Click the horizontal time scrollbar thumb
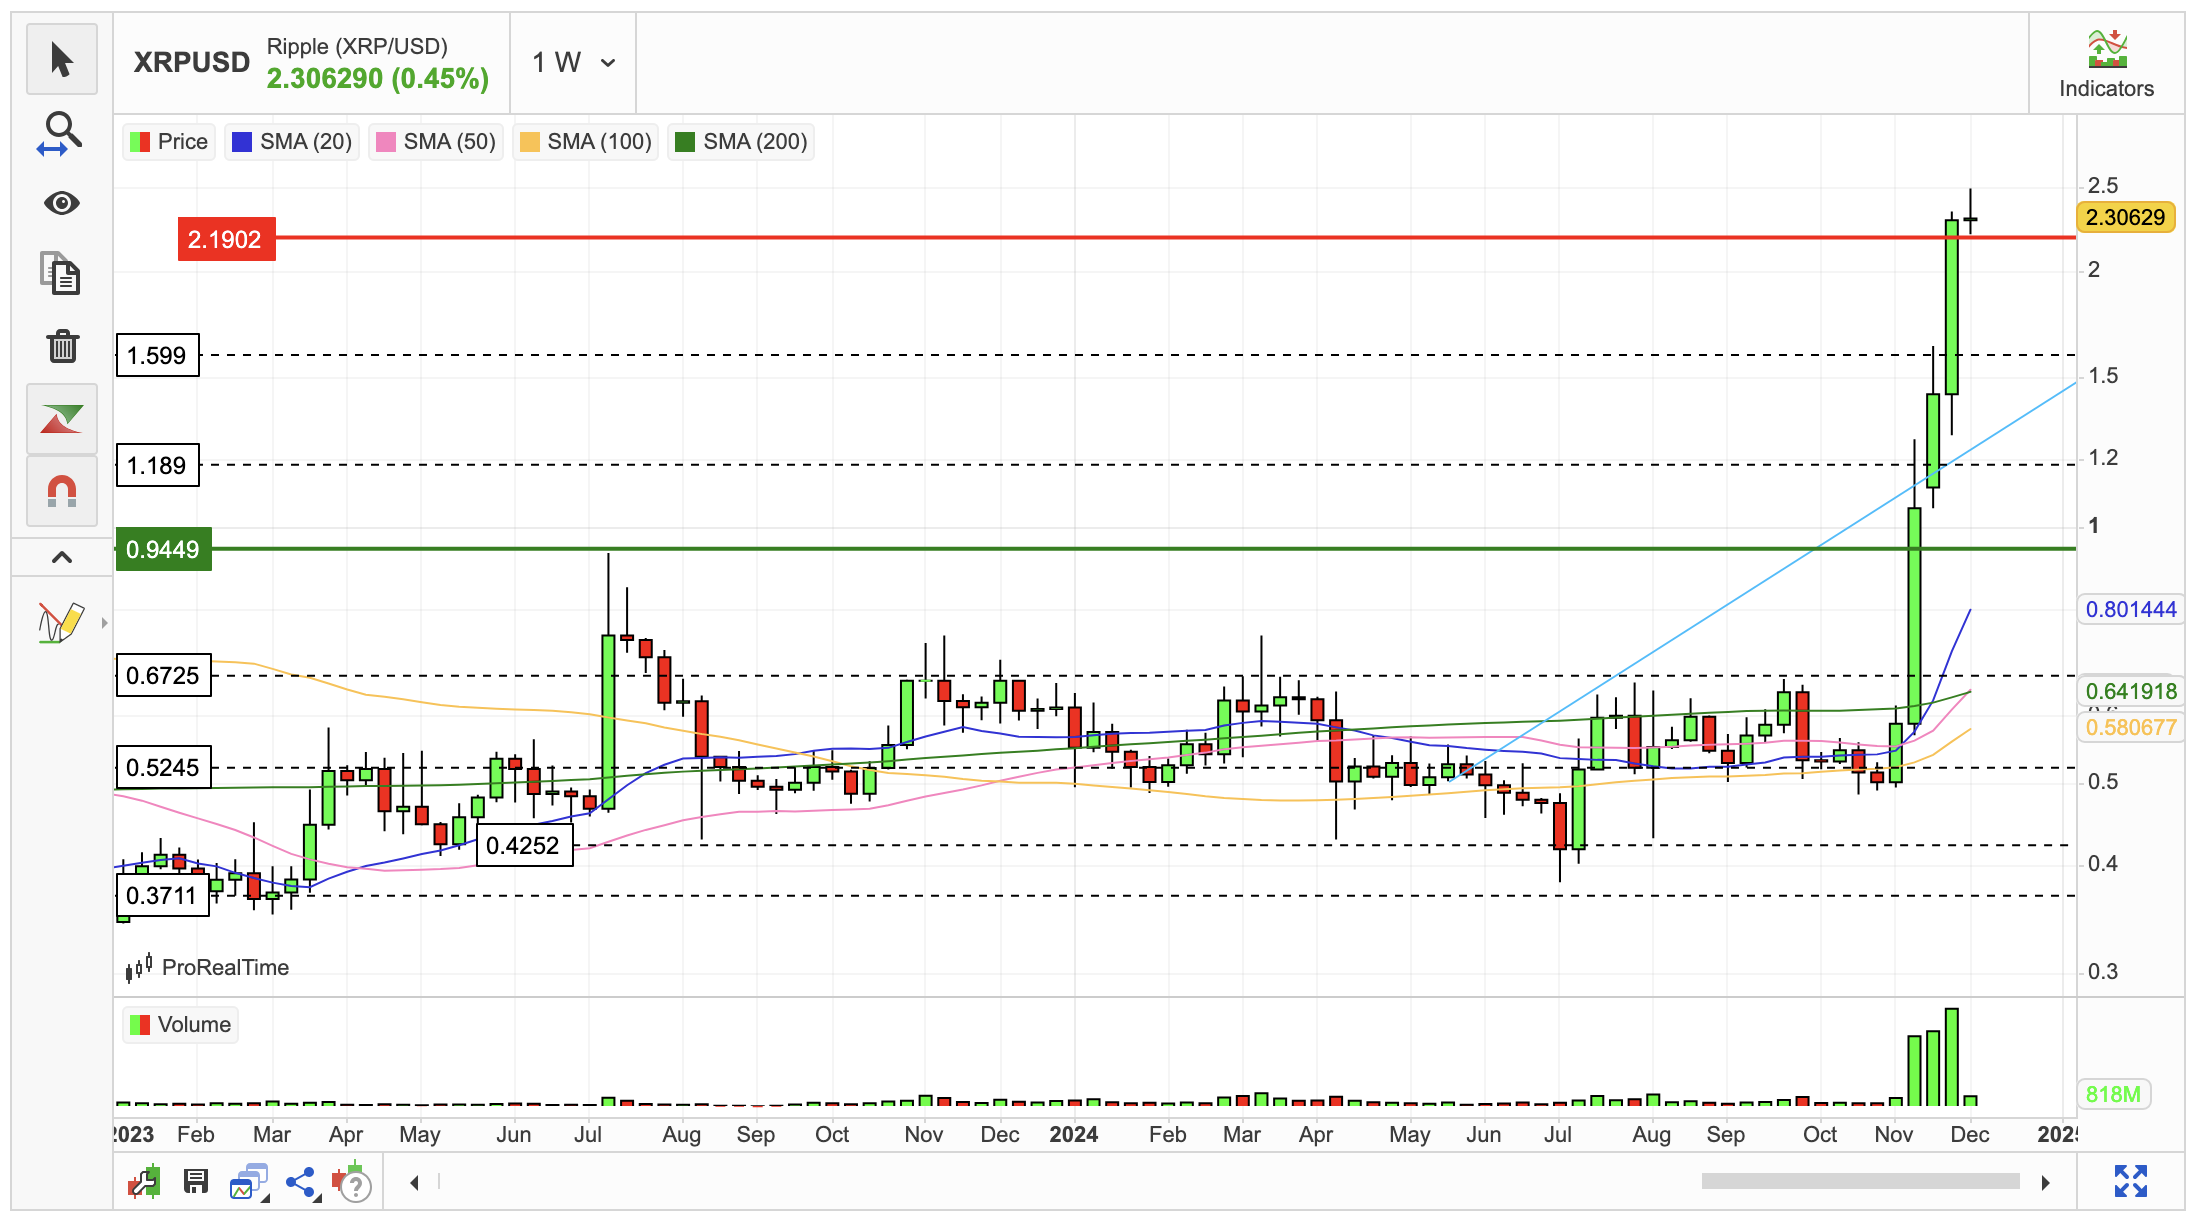The height and width of the screenshot is (1222, 2198). click(1860, 1182)
